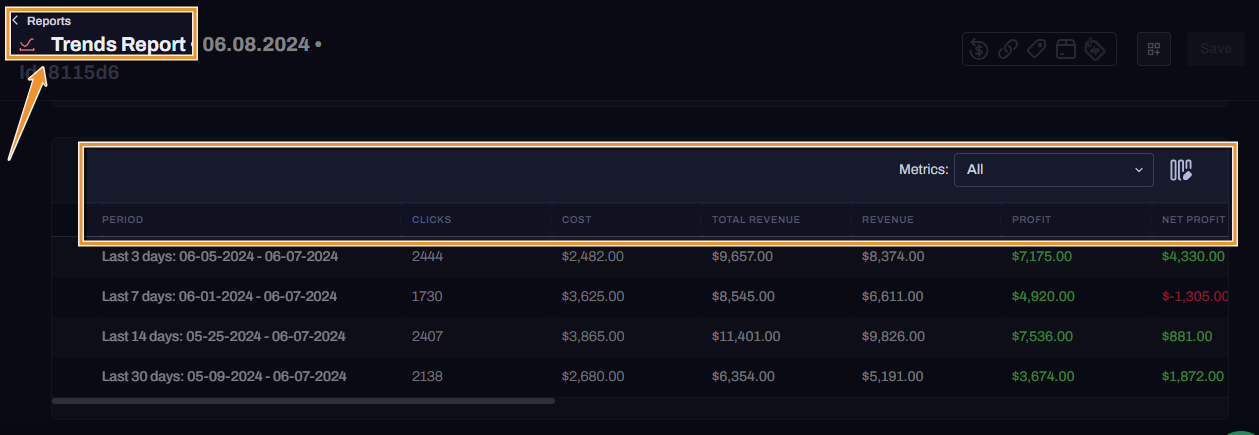Click the Reports breadcrumb link
1259x435 pixels.
coord(48,20)
